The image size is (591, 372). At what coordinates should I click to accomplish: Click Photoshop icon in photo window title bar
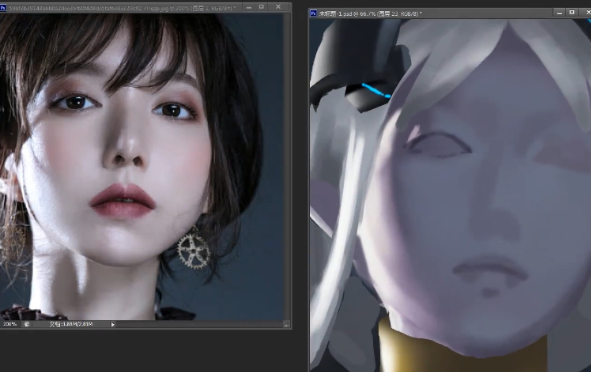[x=3, y=8]
